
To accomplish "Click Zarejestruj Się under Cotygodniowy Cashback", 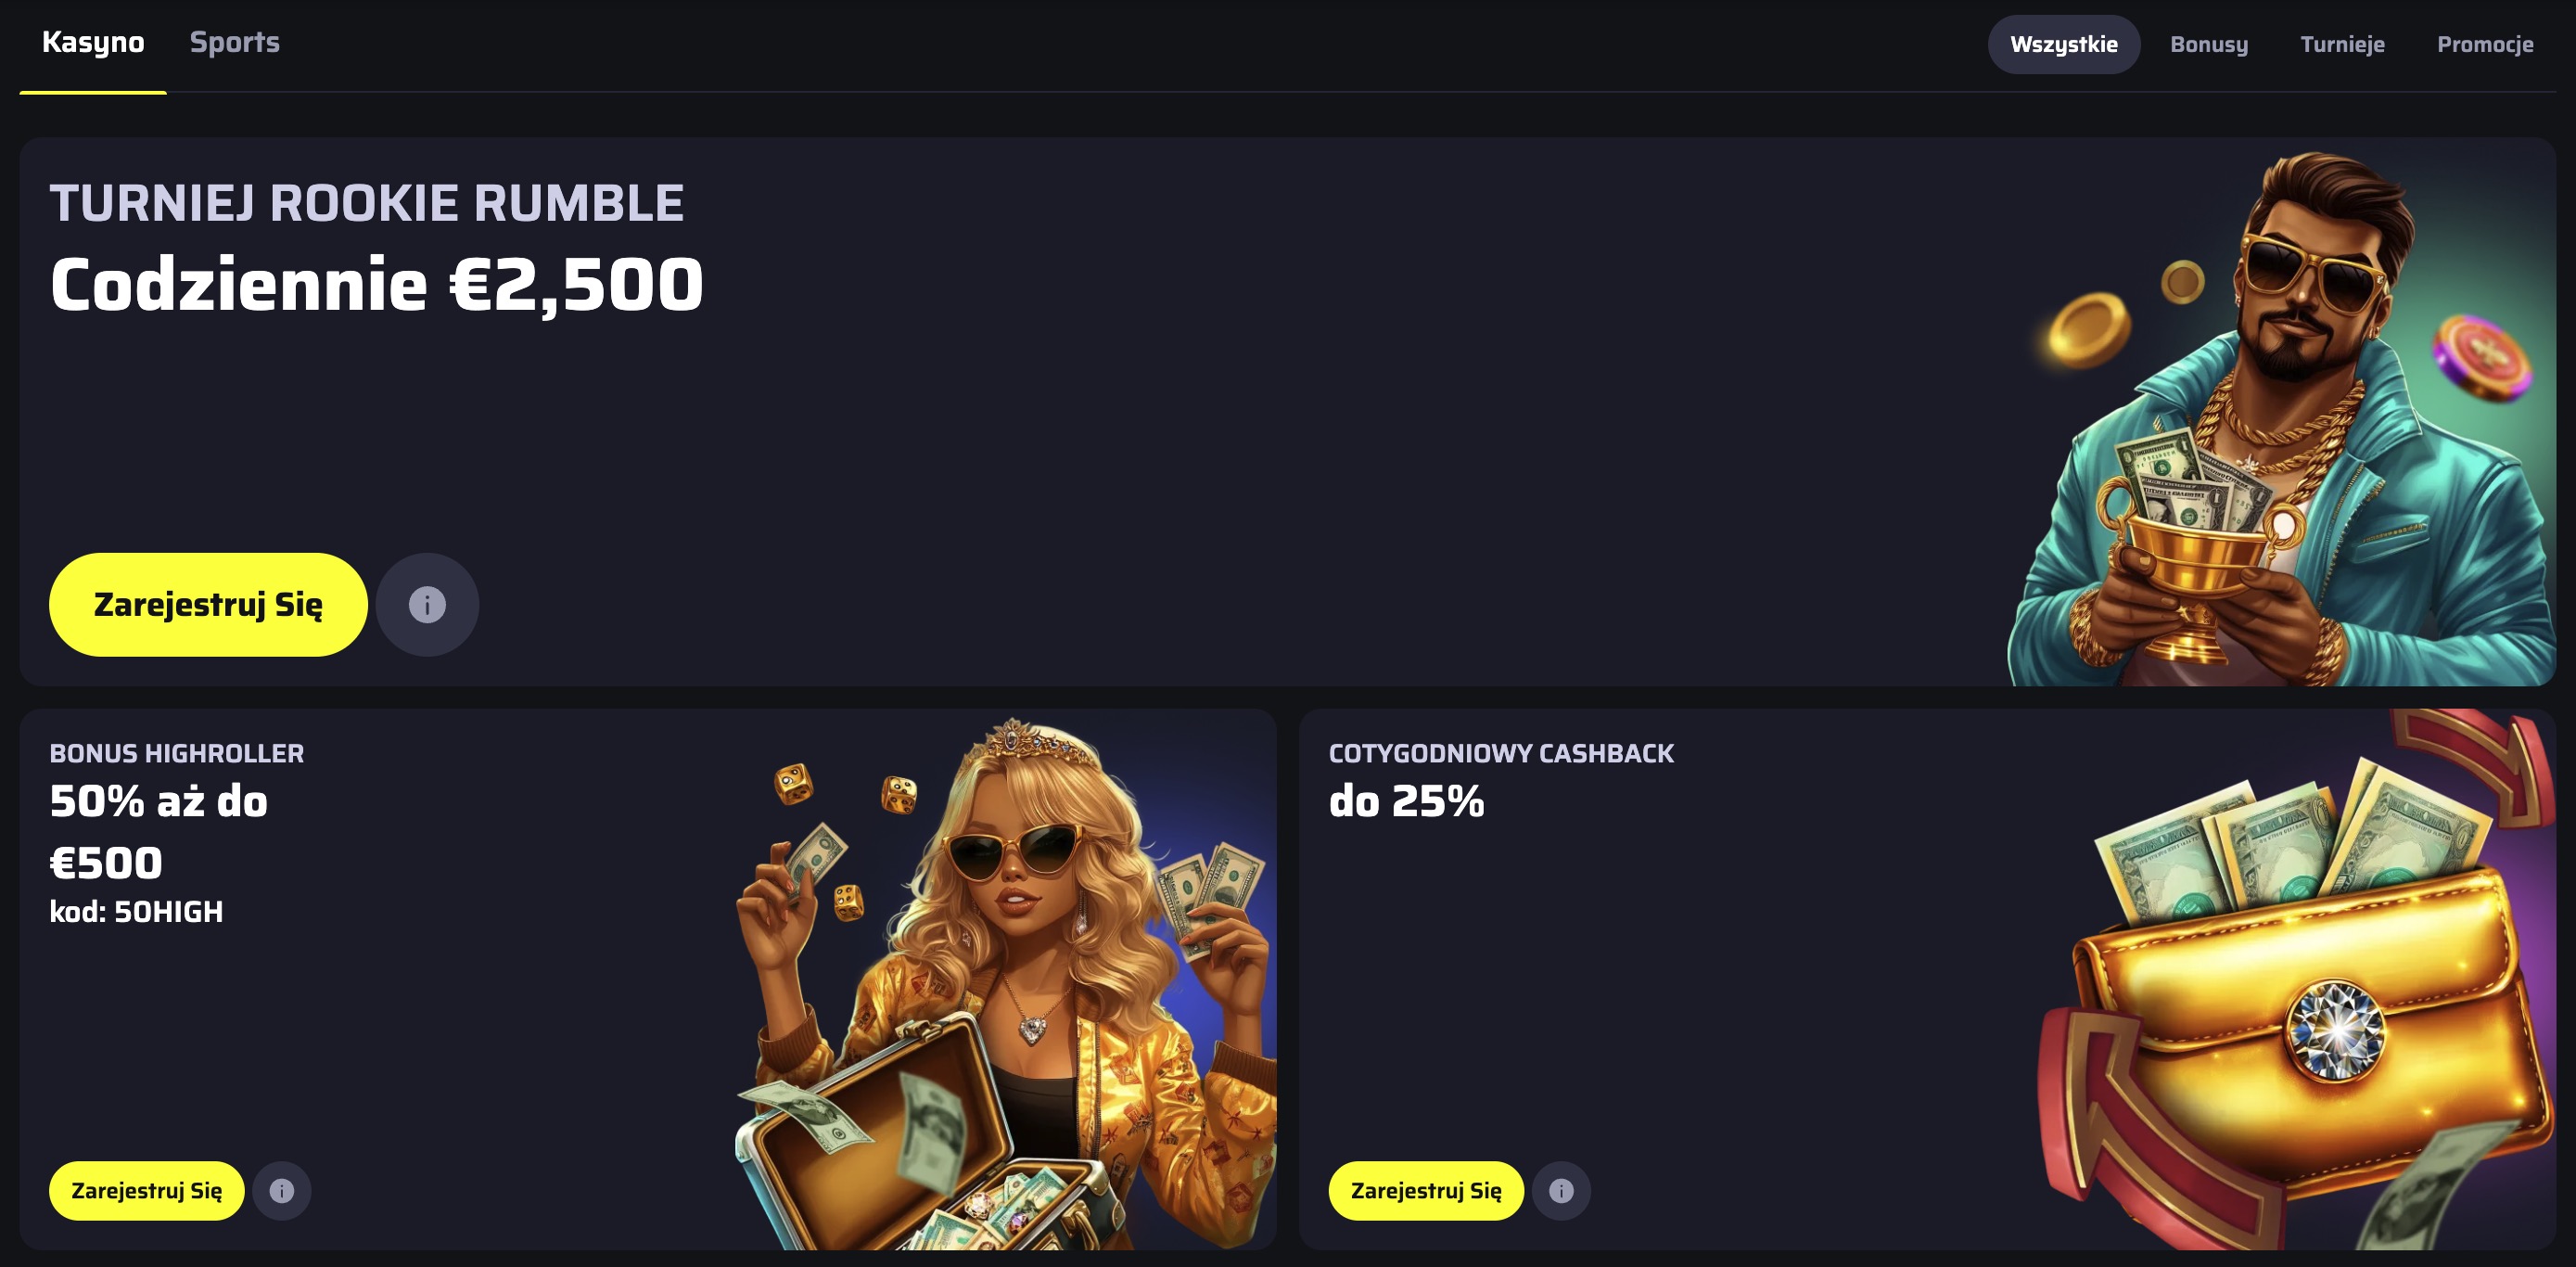I will [1425, 1190].
